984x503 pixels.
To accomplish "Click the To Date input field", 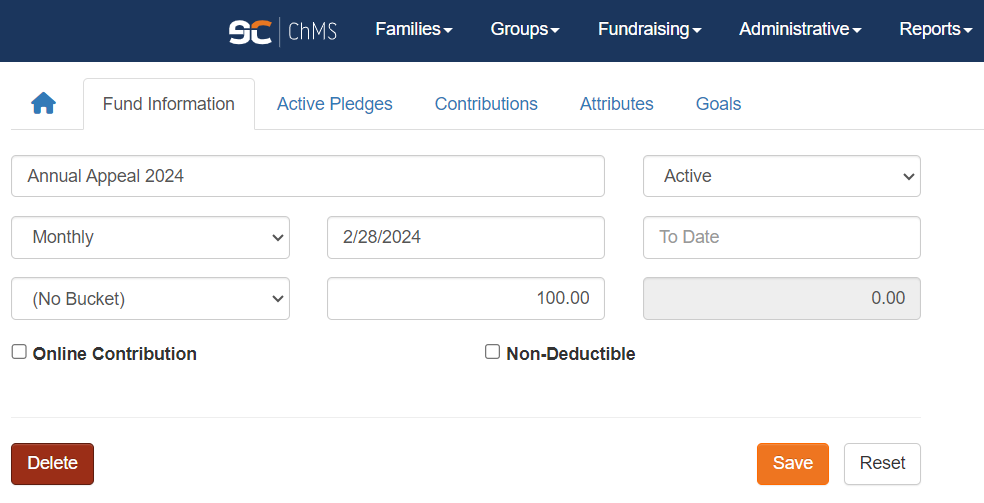I will [x=782, y=238].
